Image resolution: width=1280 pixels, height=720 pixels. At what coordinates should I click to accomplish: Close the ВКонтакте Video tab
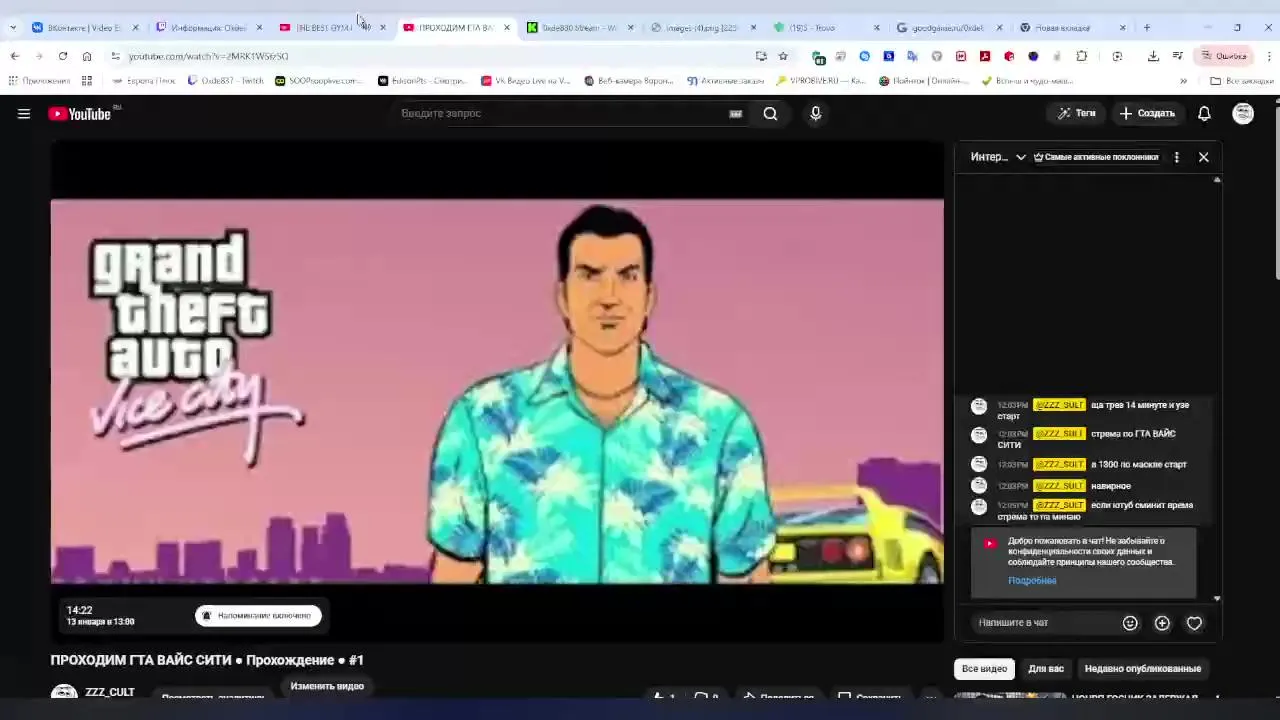135,27
